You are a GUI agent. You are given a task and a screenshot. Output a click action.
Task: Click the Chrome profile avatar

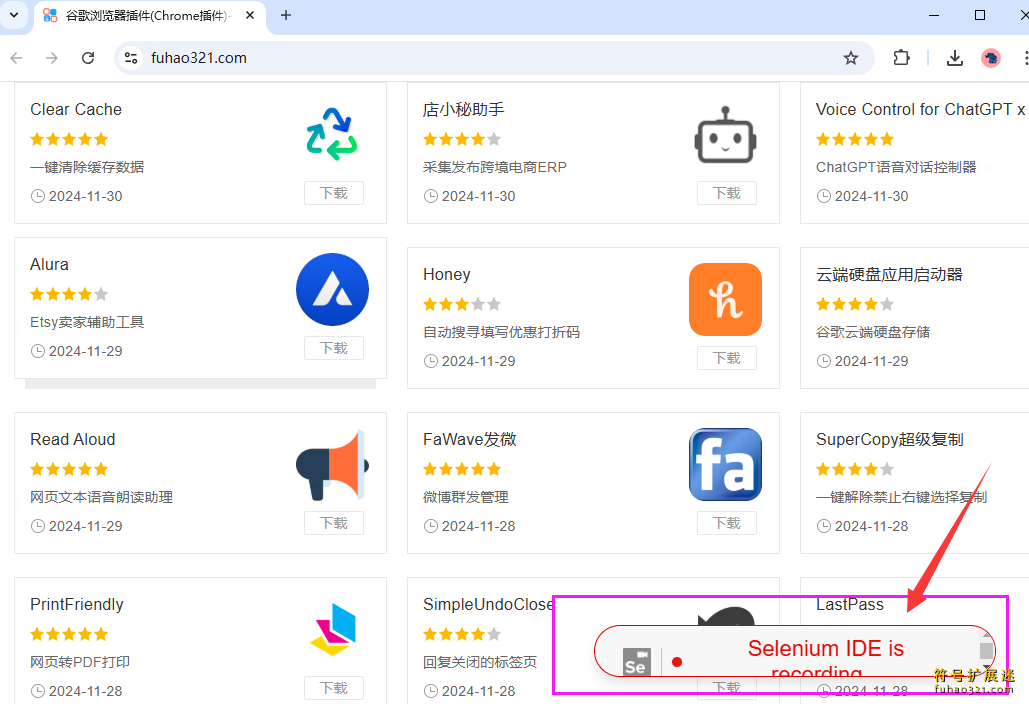click(x=991, y=58)
